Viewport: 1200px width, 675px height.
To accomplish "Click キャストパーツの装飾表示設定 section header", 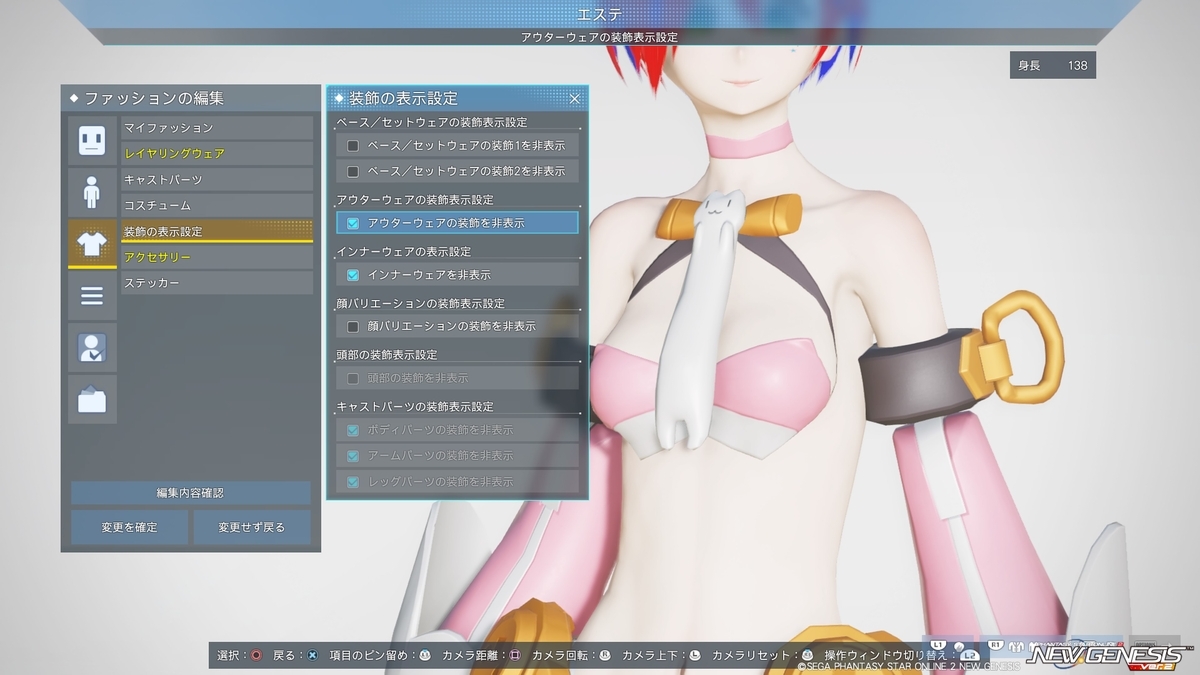I will 415,407.
